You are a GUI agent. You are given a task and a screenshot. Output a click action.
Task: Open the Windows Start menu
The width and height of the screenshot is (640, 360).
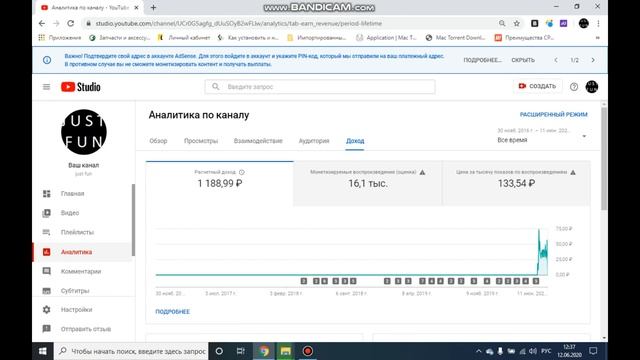click(42, 351)
